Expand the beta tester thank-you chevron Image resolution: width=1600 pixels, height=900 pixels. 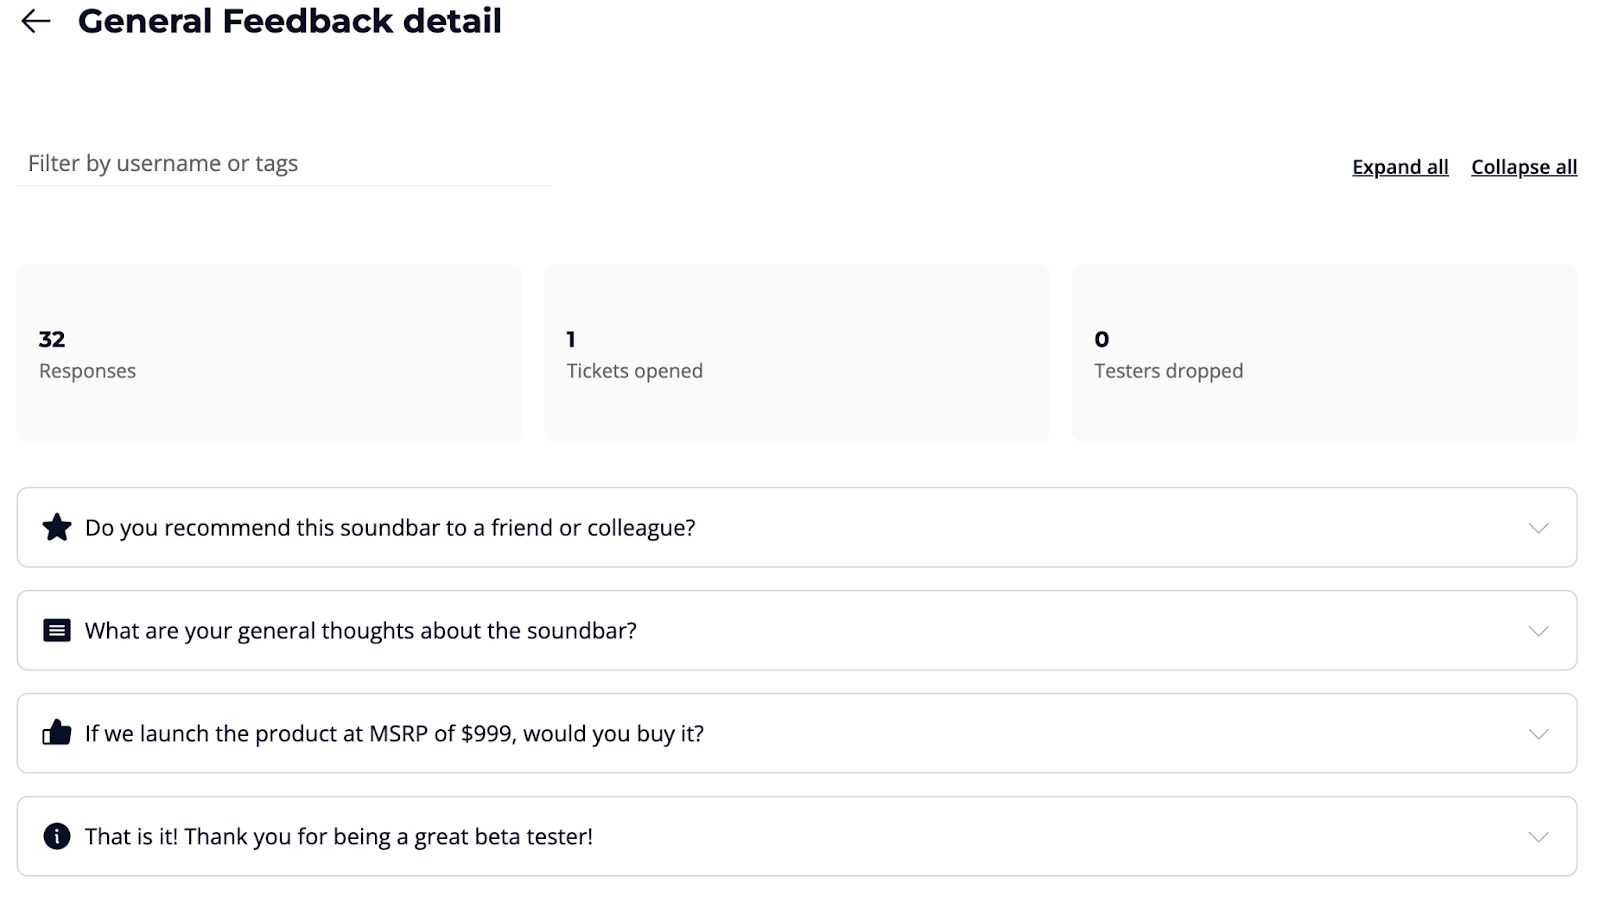point(1538,837)
